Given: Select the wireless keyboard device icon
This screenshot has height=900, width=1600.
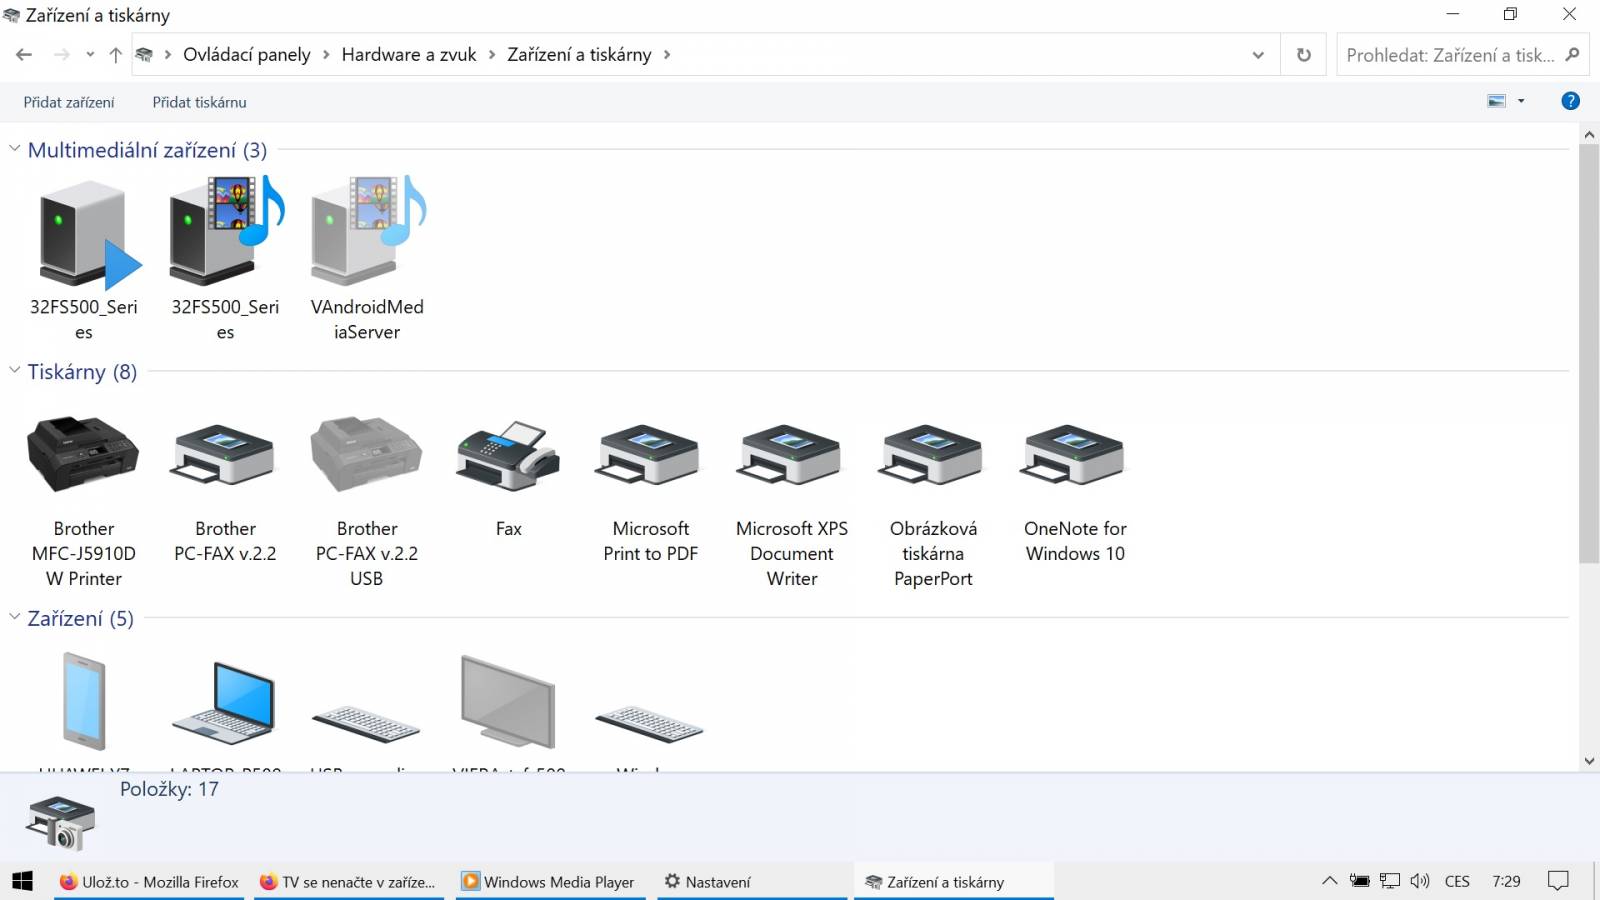Looking at the screenshot, I should pos(651,722).
